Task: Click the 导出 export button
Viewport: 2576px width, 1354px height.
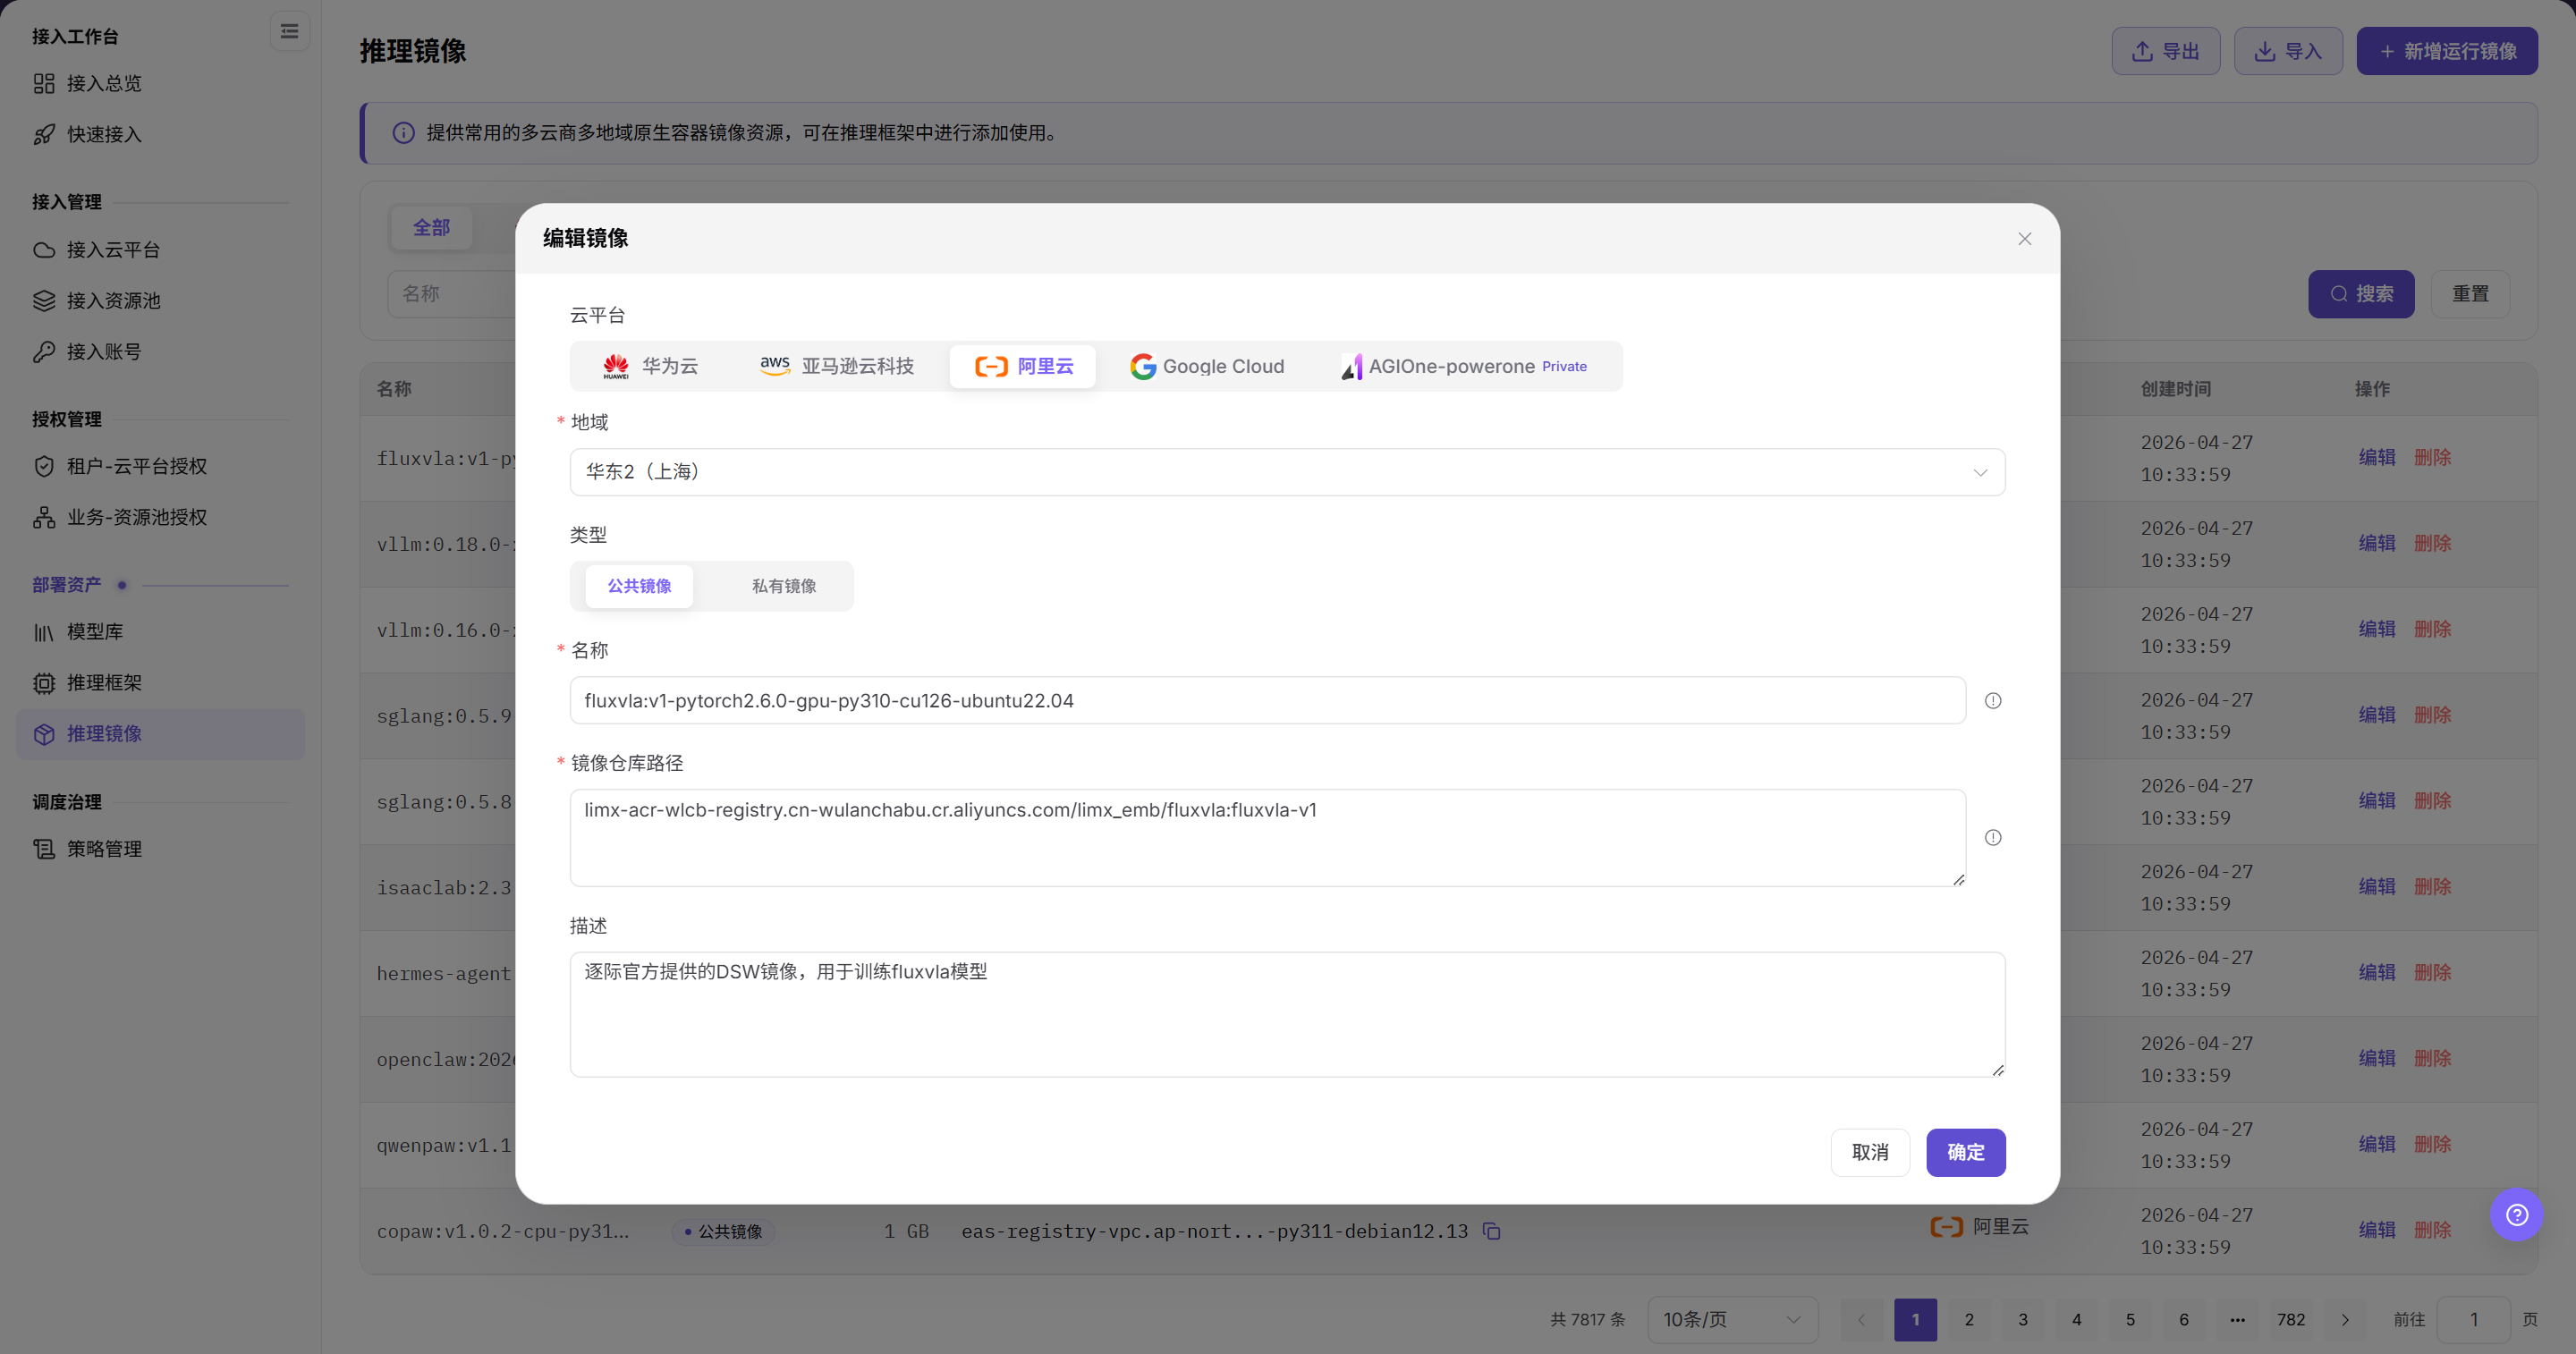Action: (x=2165, y=51)
